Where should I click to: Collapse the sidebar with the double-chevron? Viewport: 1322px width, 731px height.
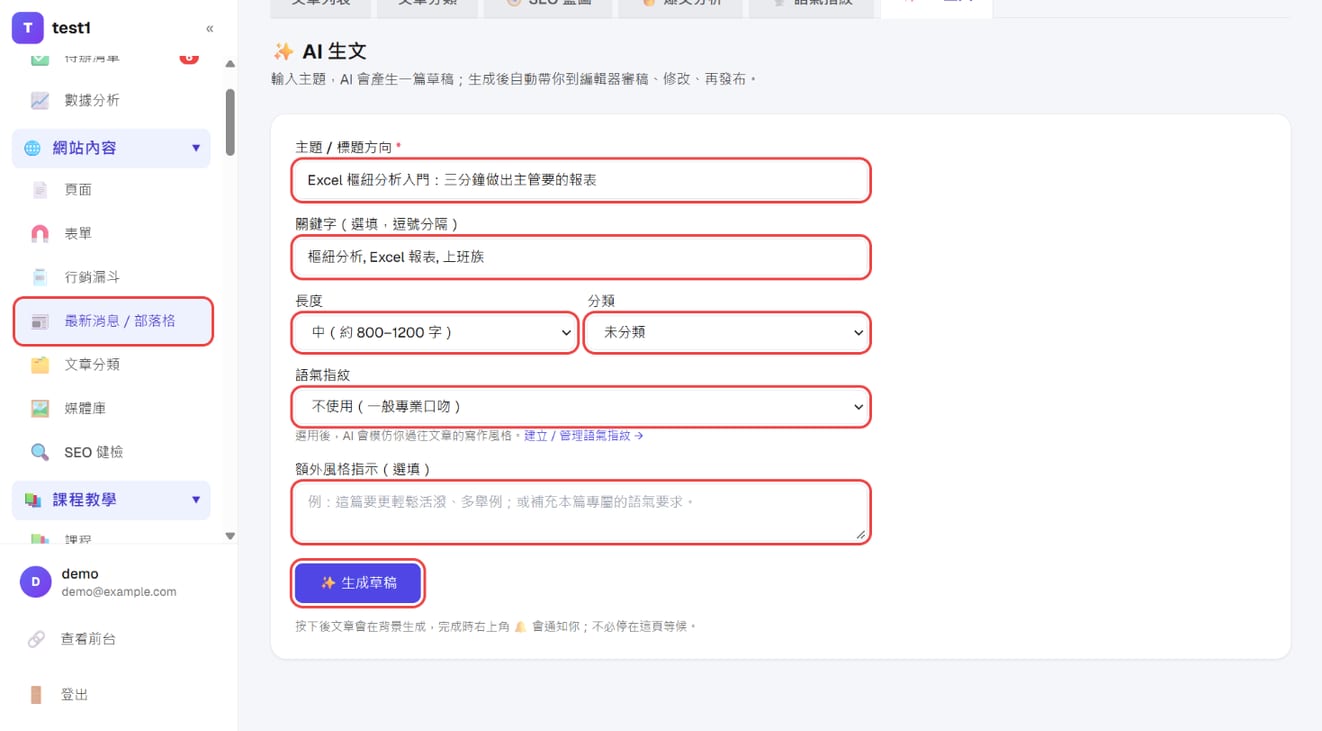[209, 29]
